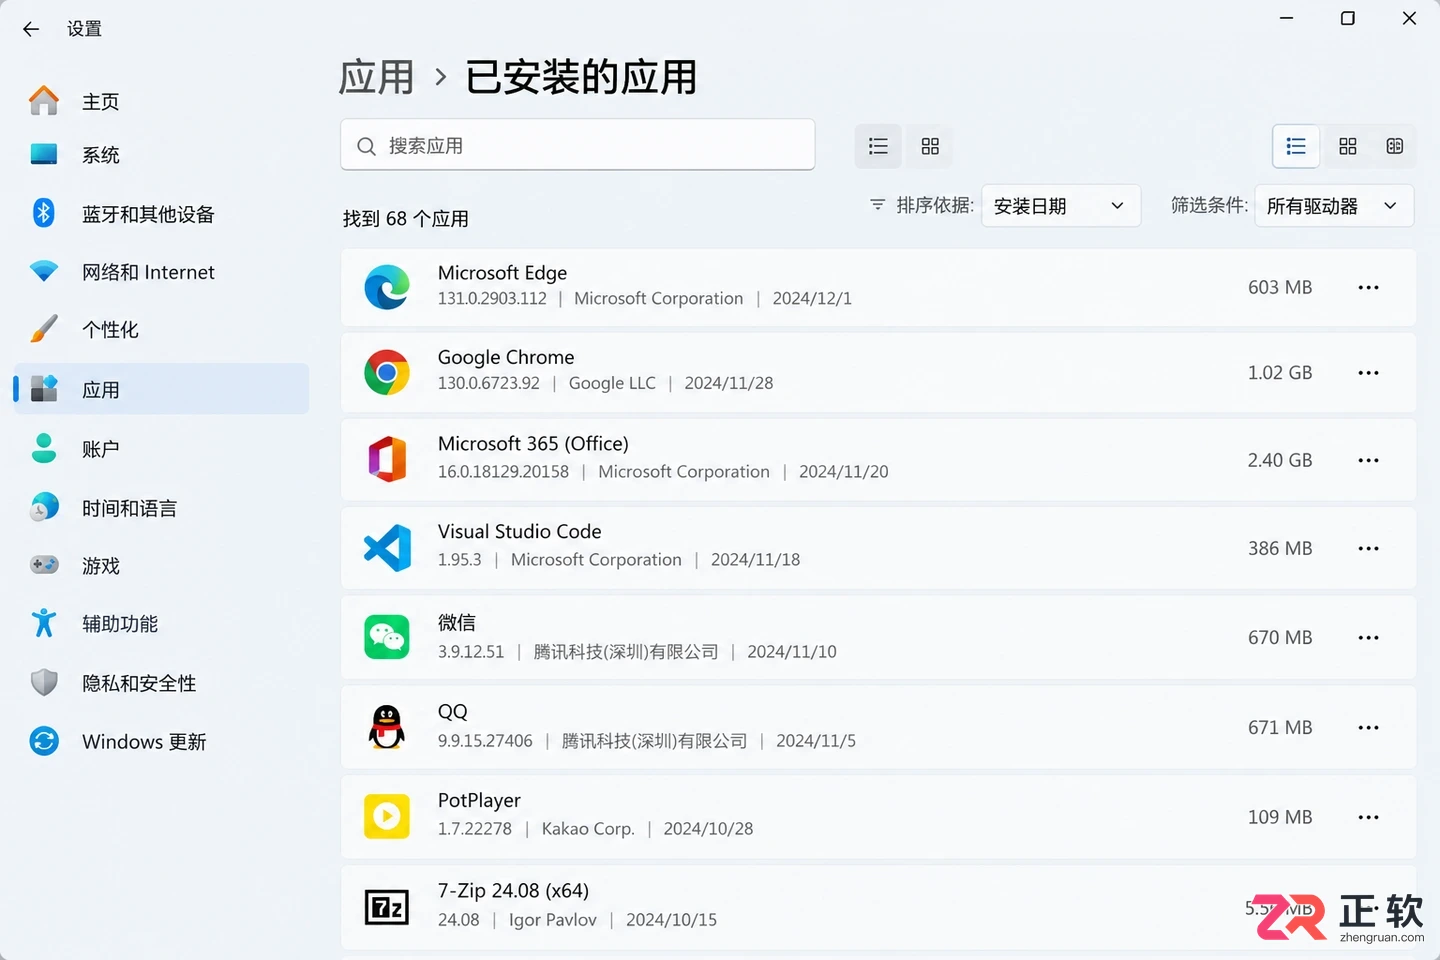The height and width of the screenshot is (960, 1440).
Task: Select the QQ app name
Action: coord(453,712)
